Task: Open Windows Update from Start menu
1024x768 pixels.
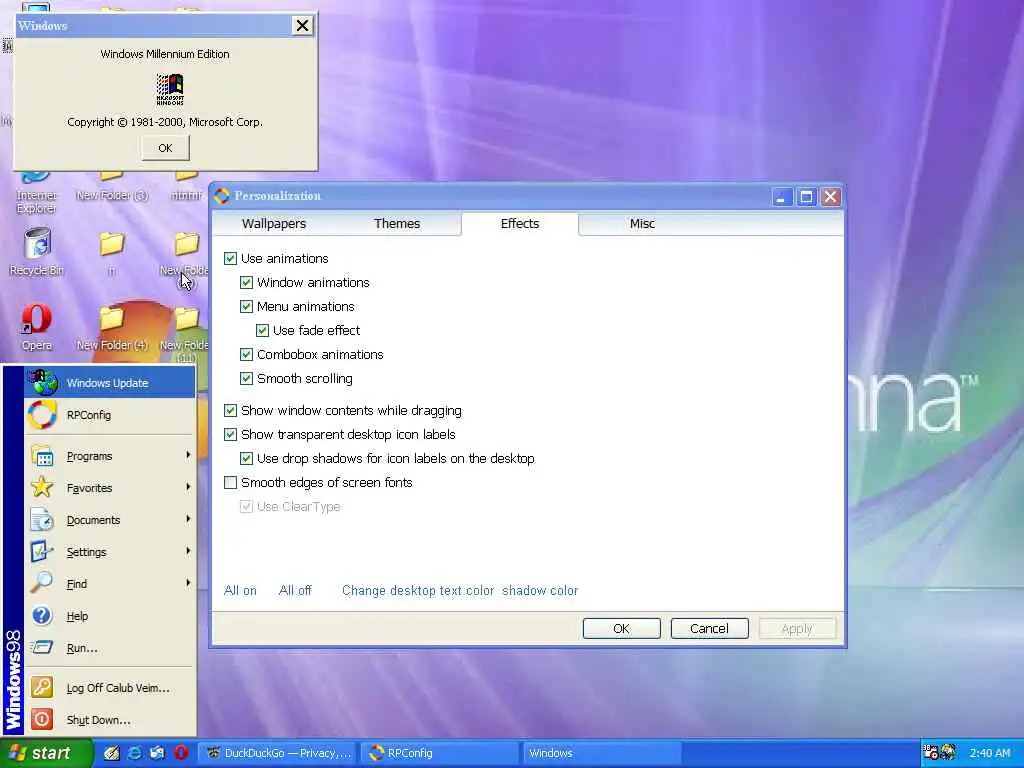Action: [x=110, y=383]
